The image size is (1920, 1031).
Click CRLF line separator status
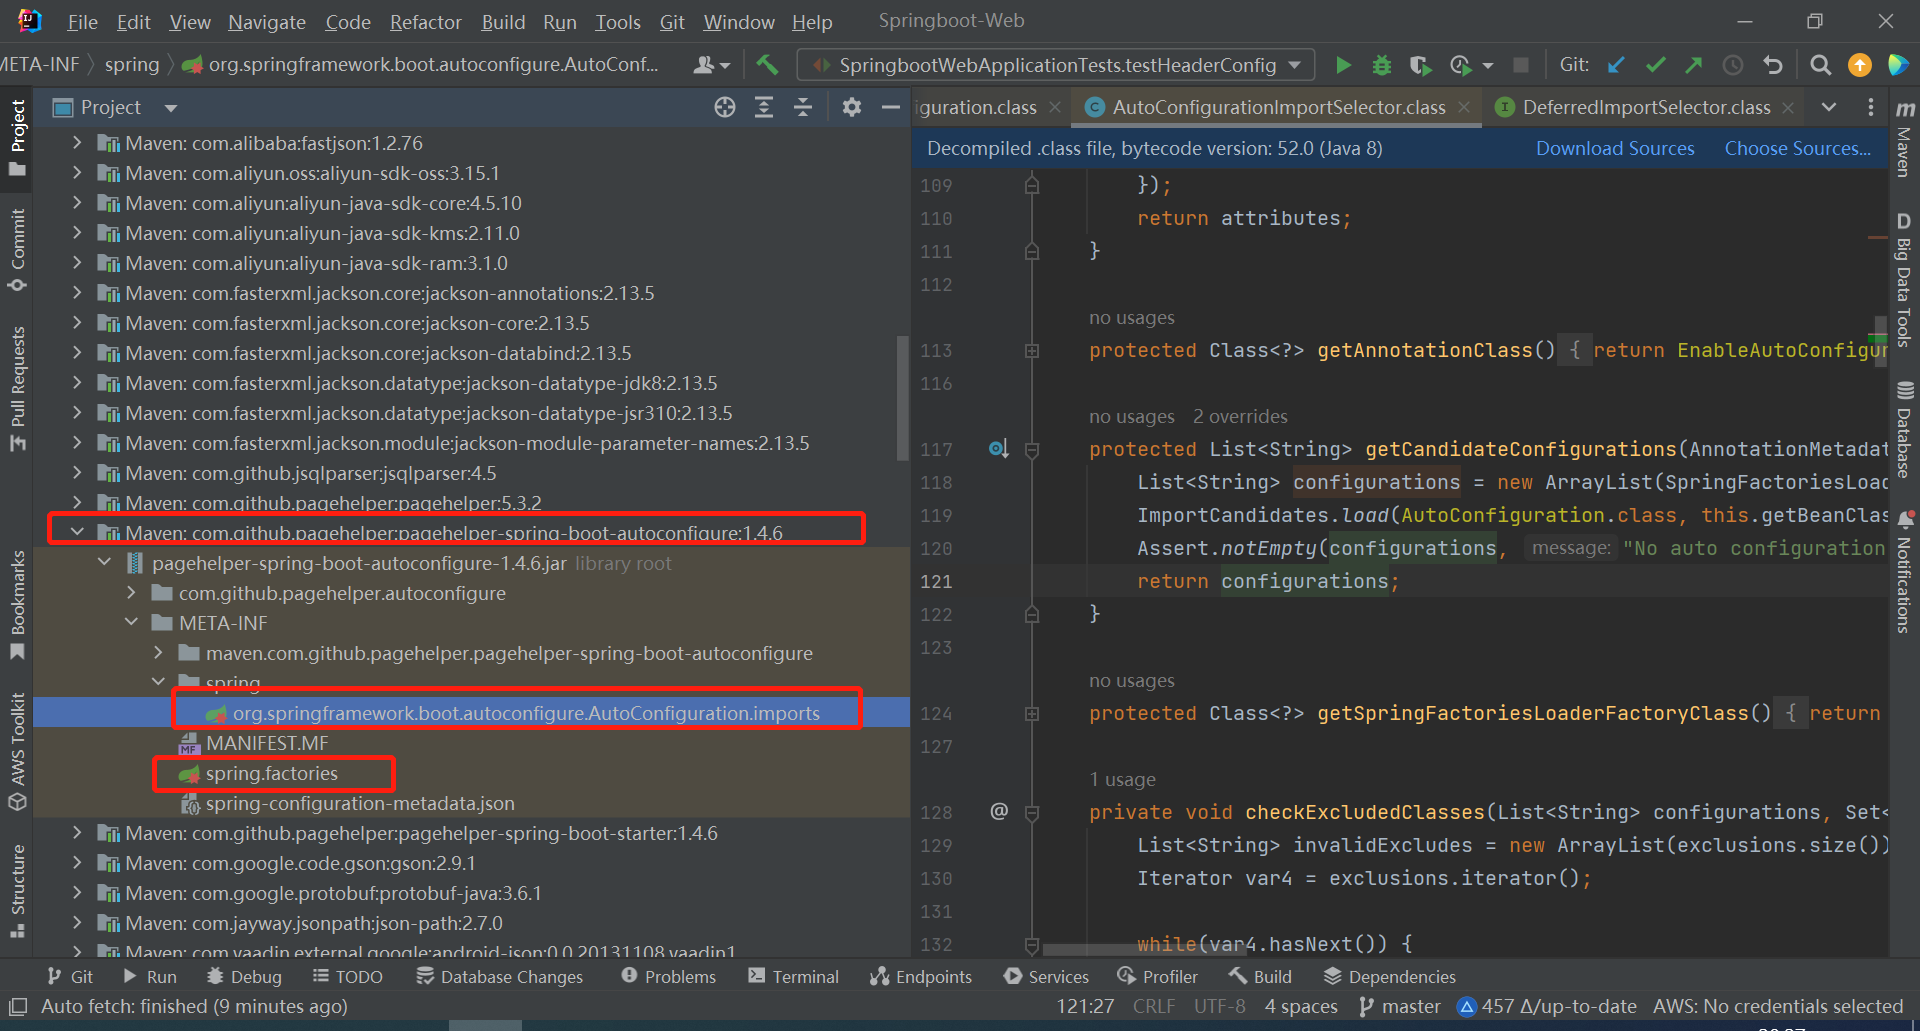click(1153, 1006)
